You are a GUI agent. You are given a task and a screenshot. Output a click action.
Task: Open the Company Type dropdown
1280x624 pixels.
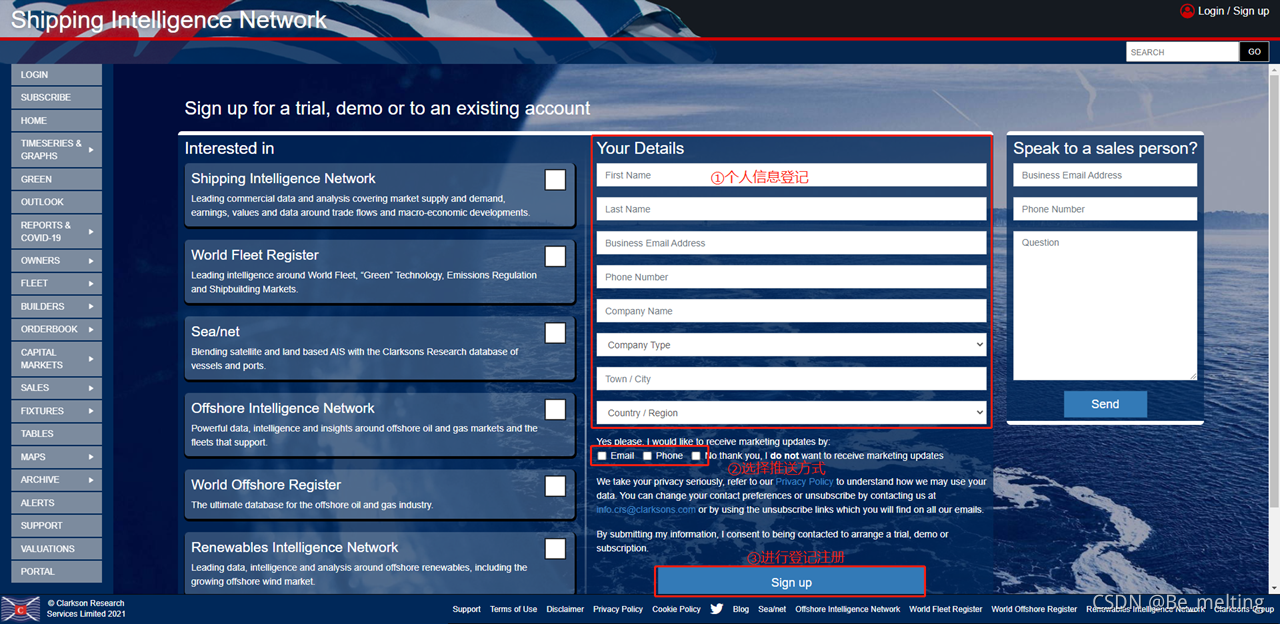point(792,345)
